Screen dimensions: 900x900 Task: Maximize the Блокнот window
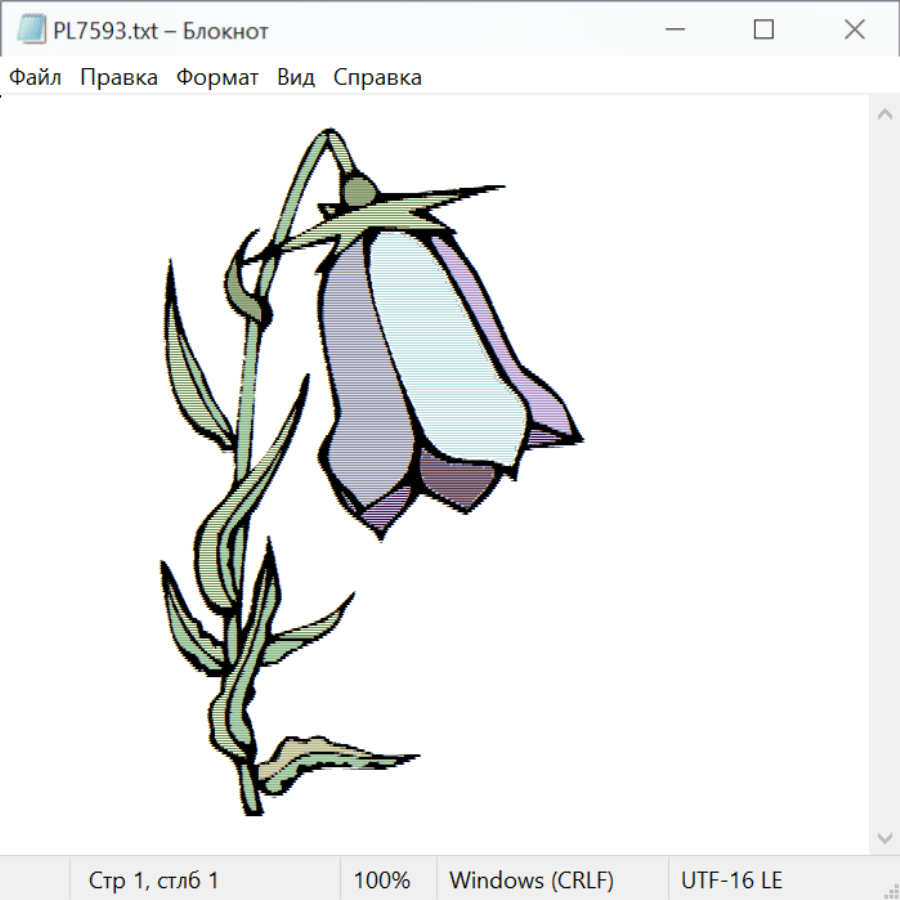click(x=763, y=30)
